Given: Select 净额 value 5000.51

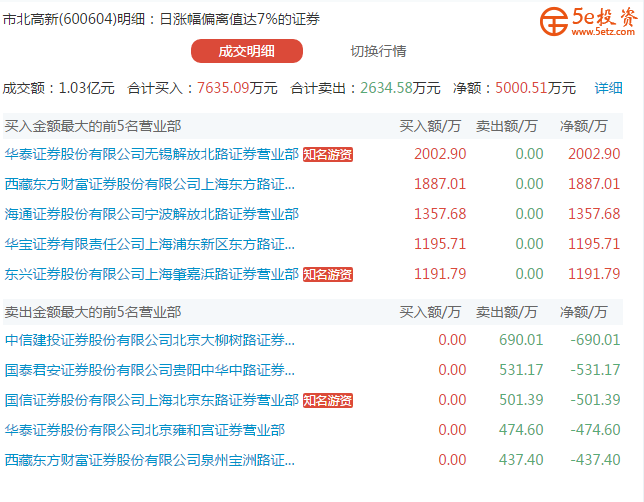Looking at the screenshot, I should tap(521, 88).
